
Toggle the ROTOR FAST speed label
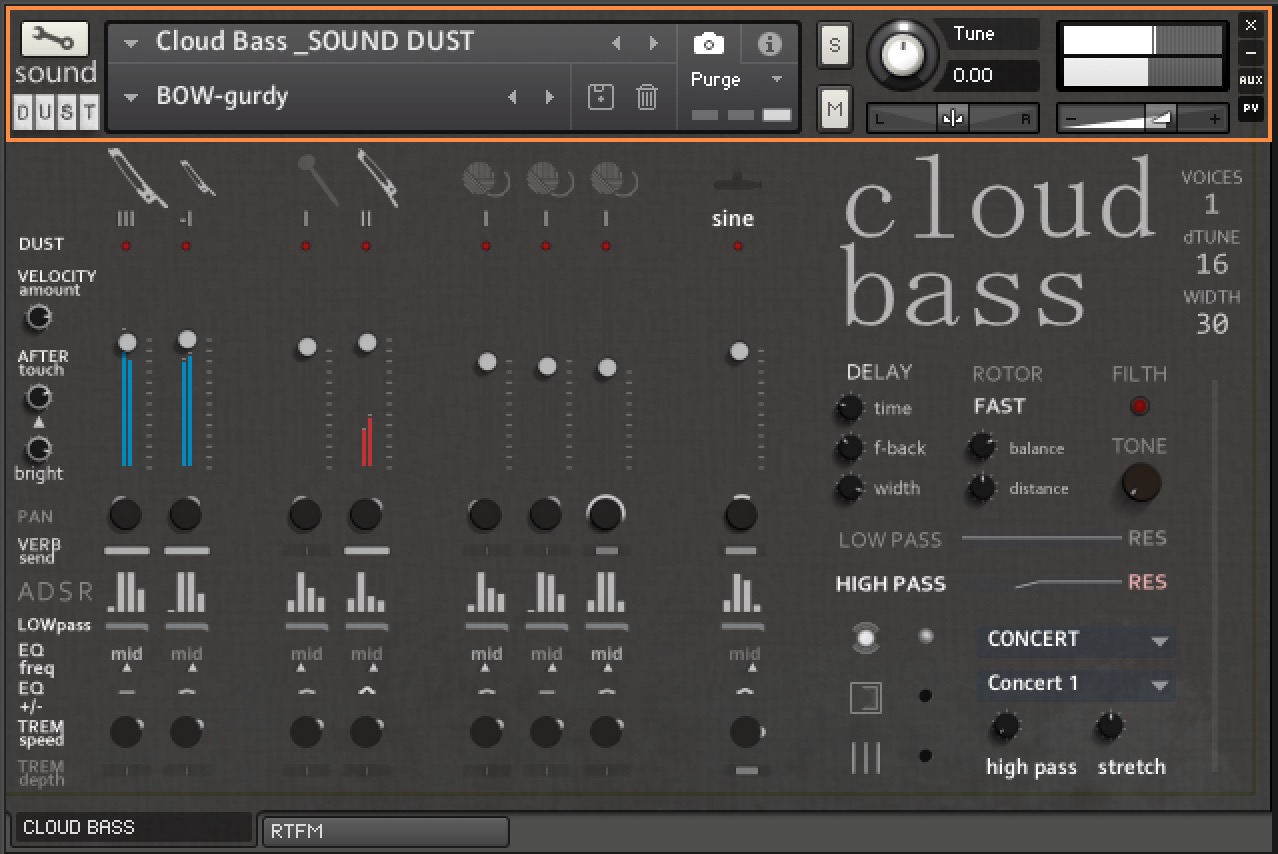coord(999,406)
